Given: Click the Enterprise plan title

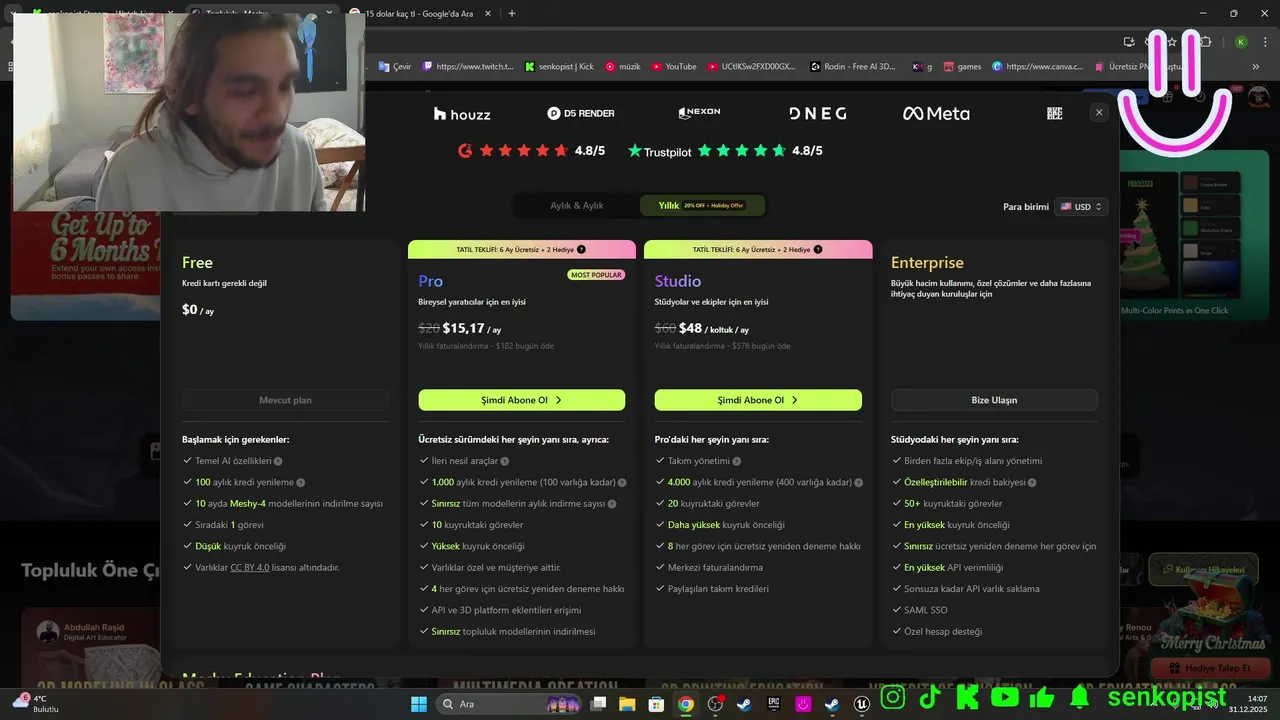Looking at the screenshot, I should click(x=927, y=263).
